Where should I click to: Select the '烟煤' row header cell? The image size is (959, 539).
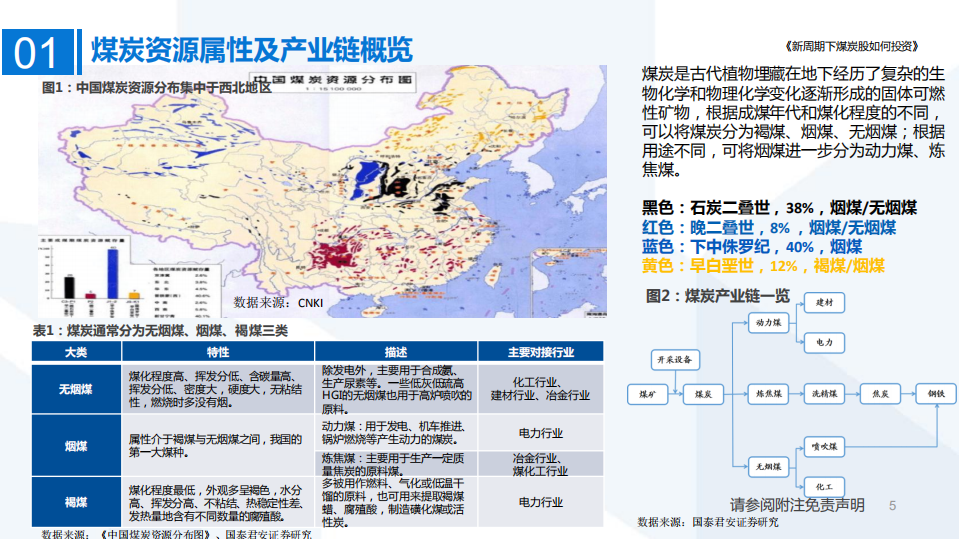[76, 446]
